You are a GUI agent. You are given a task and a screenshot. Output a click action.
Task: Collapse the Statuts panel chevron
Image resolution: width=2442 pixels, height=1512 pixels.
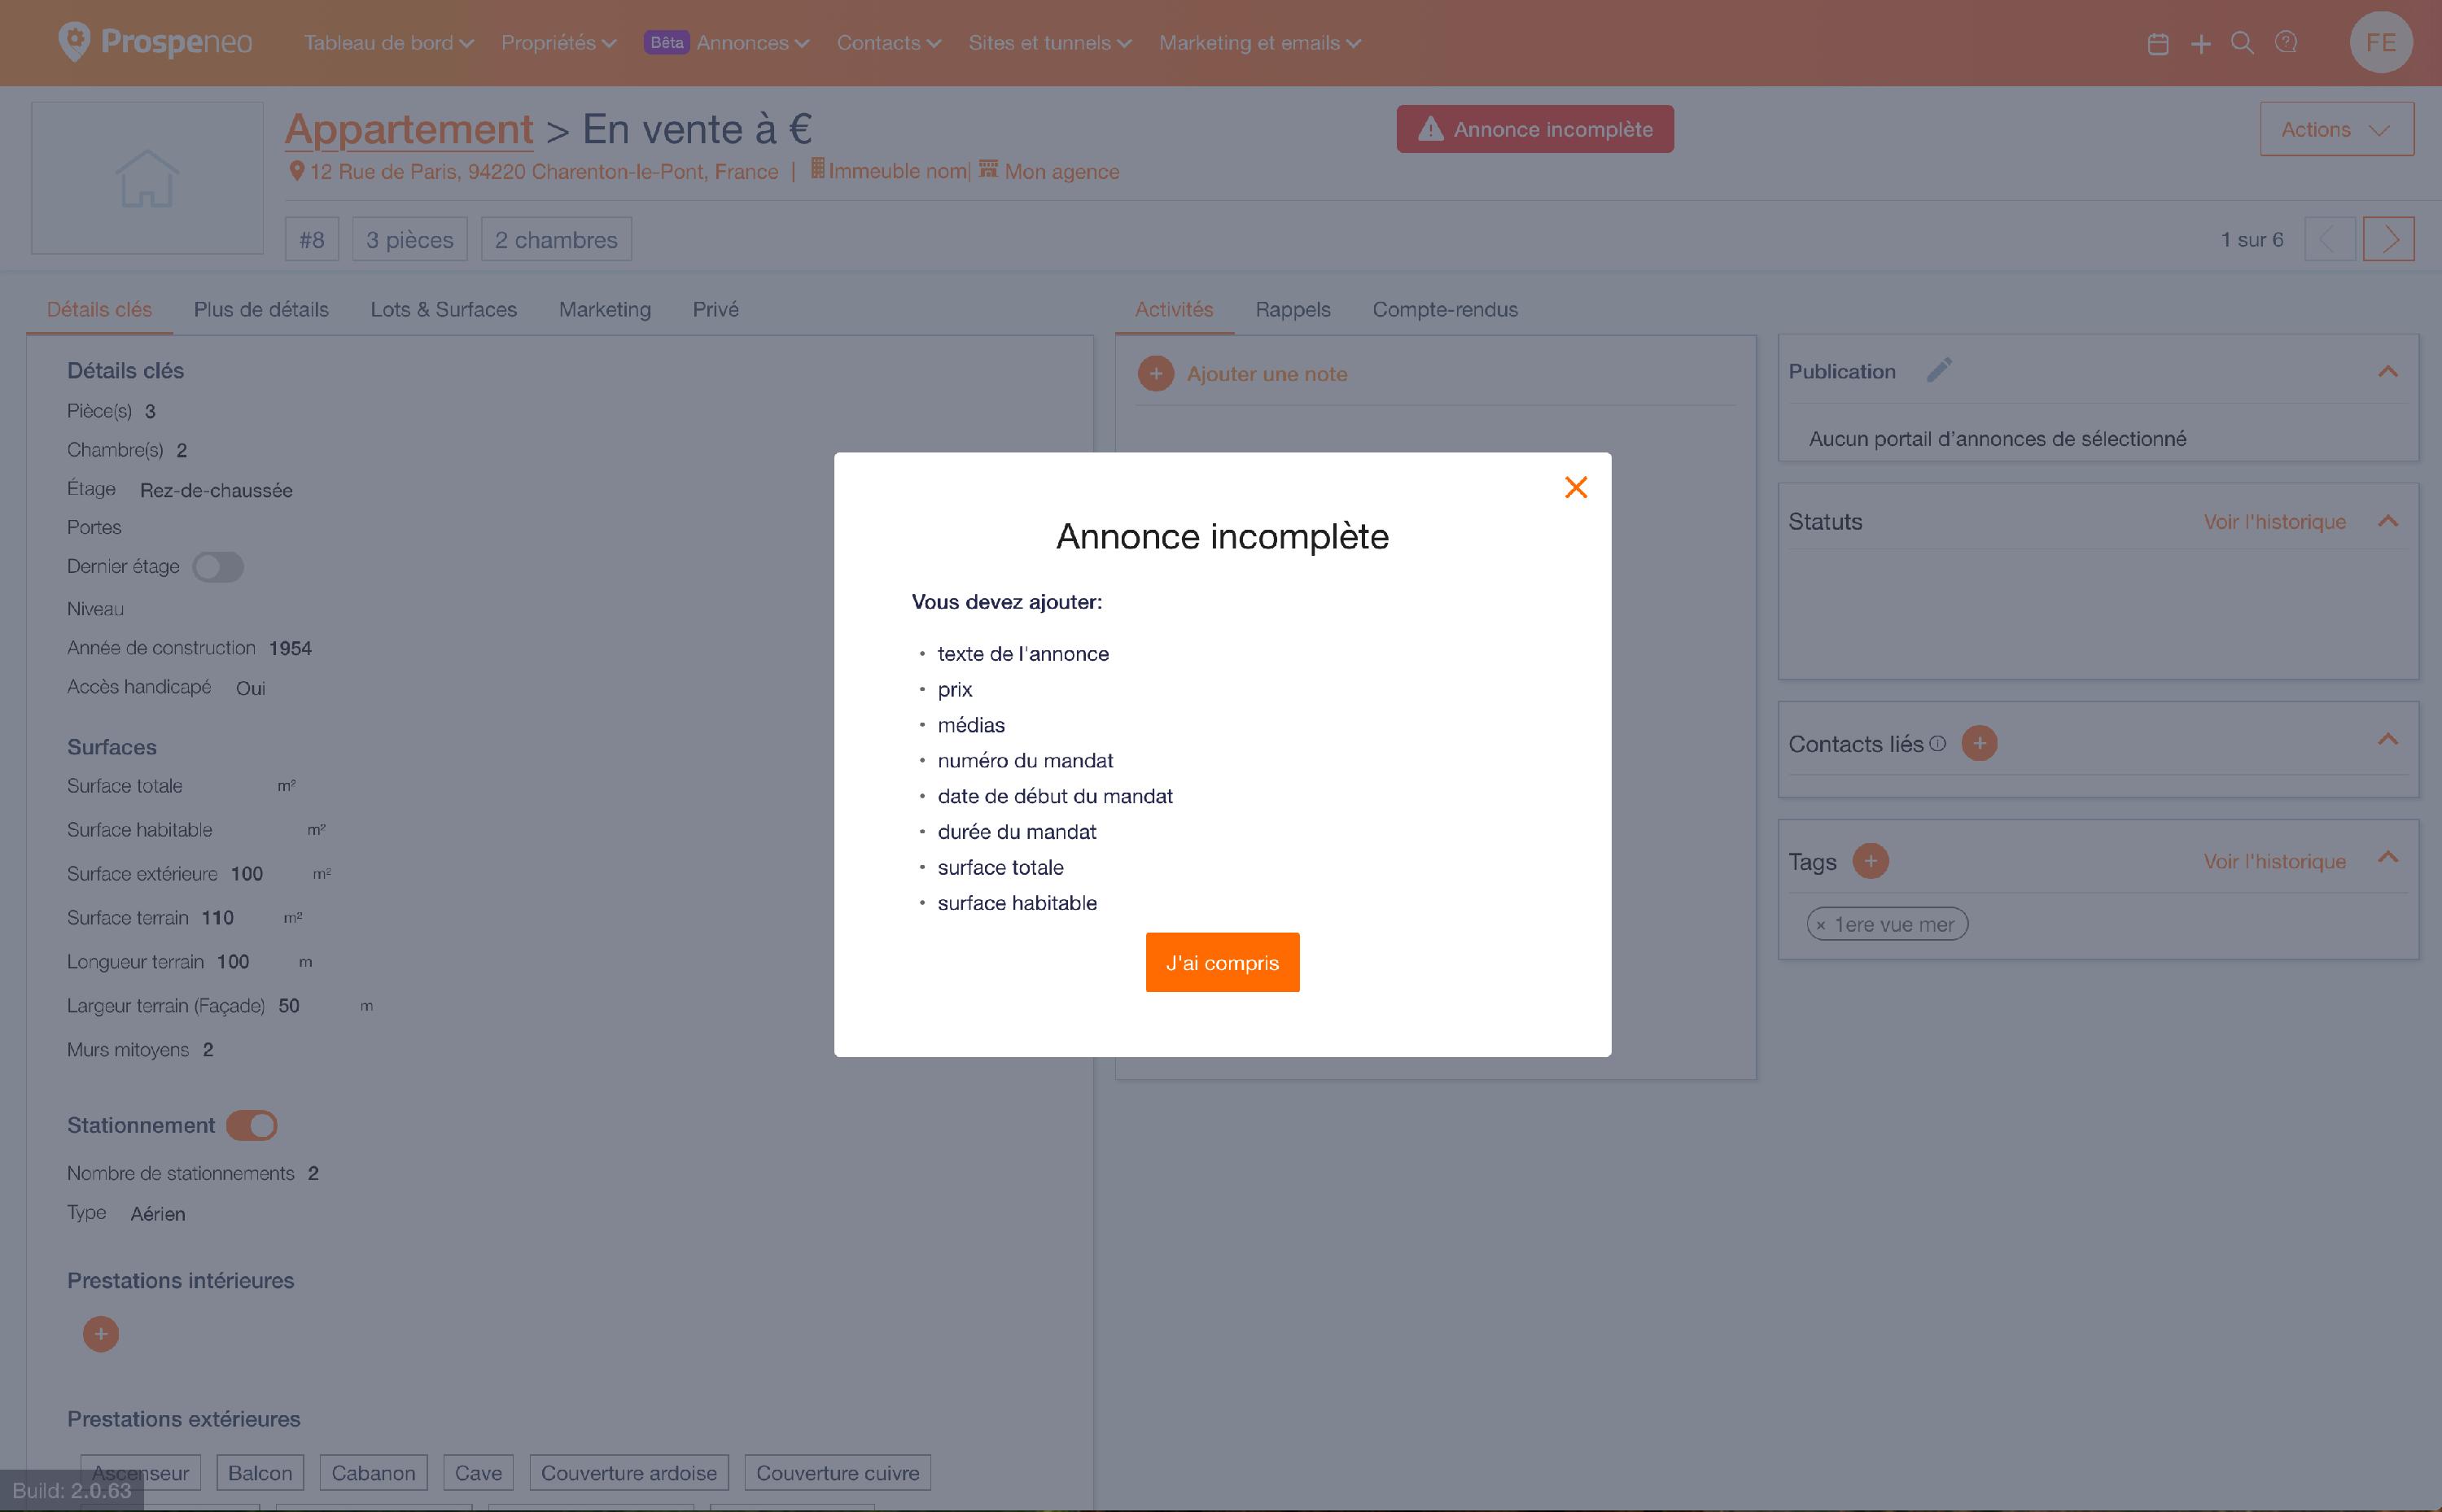pos(2387,521)
